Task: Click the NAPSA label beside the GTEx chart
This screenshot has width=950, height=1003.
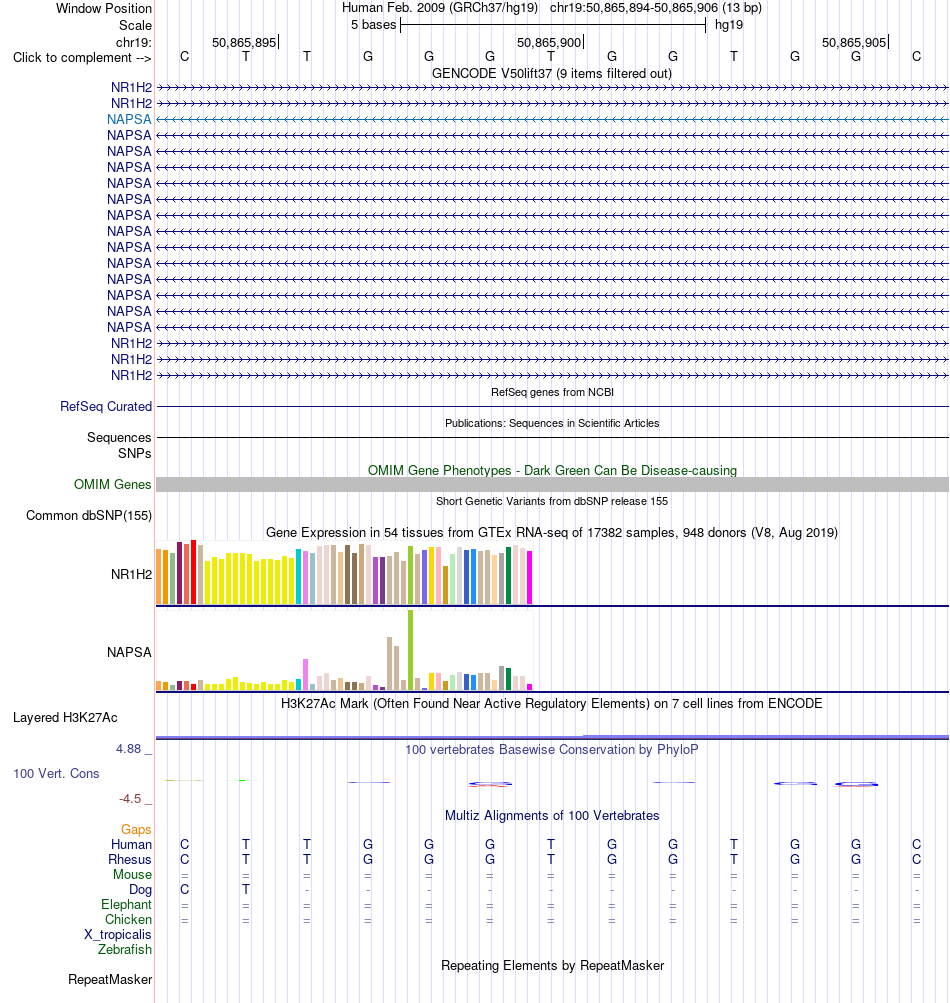Action: pos(129,652)
